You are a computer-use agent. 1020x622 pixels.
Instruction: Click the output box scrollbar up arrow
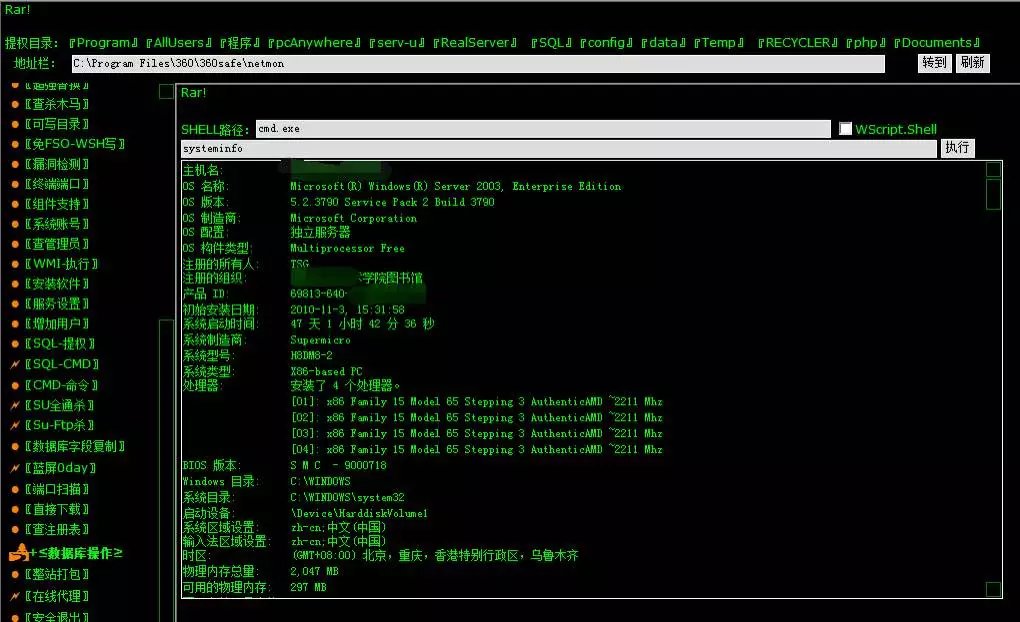[993, 170]
